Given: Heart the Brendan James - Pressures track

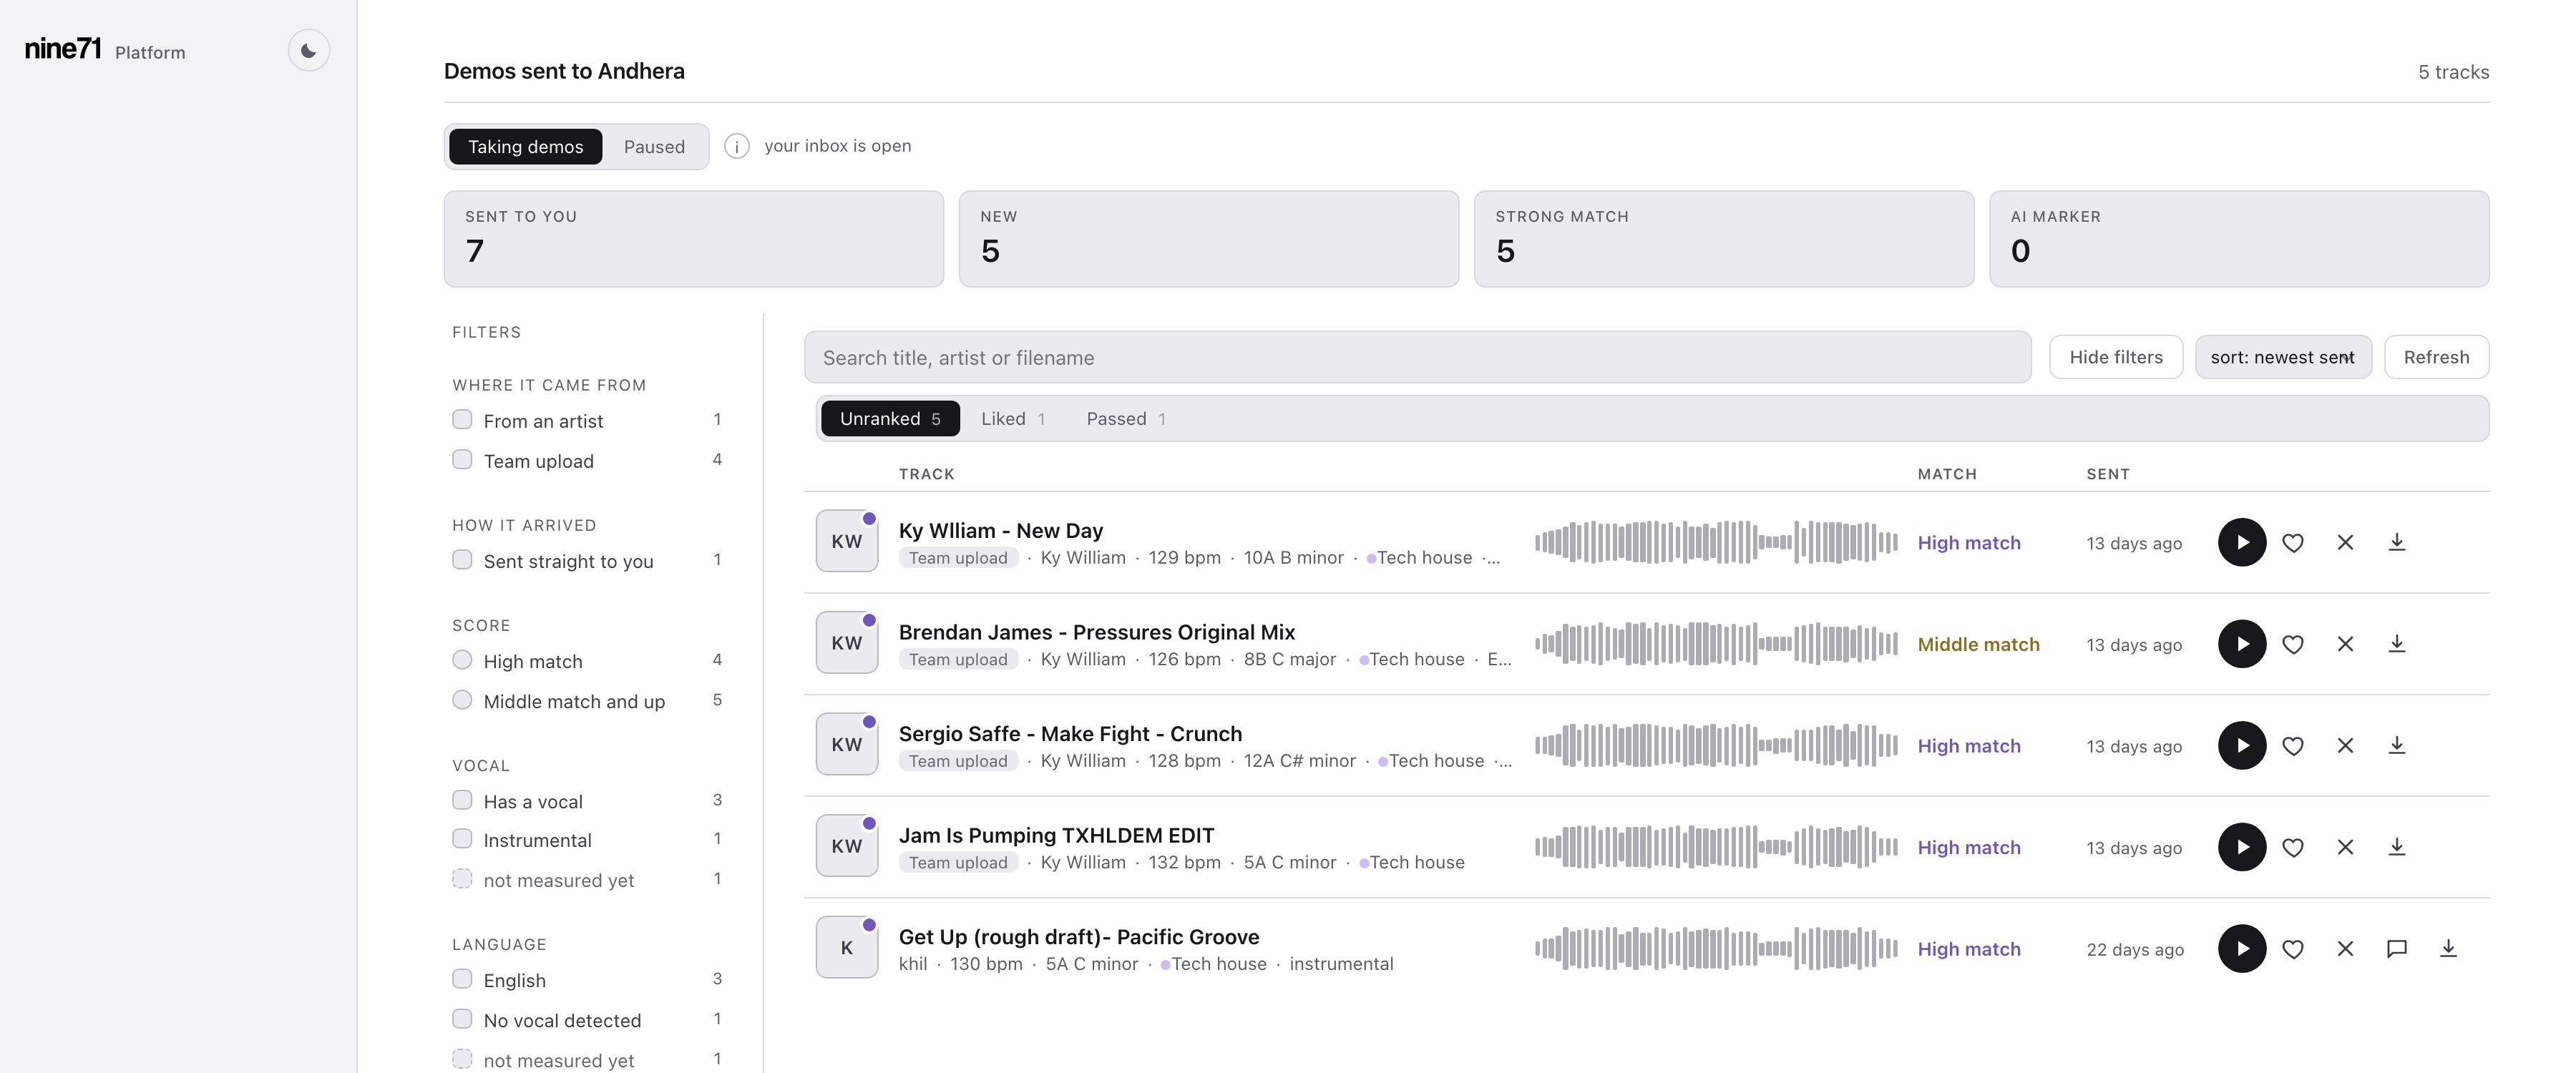Looking at the screenshot, I should (2293, 644).
